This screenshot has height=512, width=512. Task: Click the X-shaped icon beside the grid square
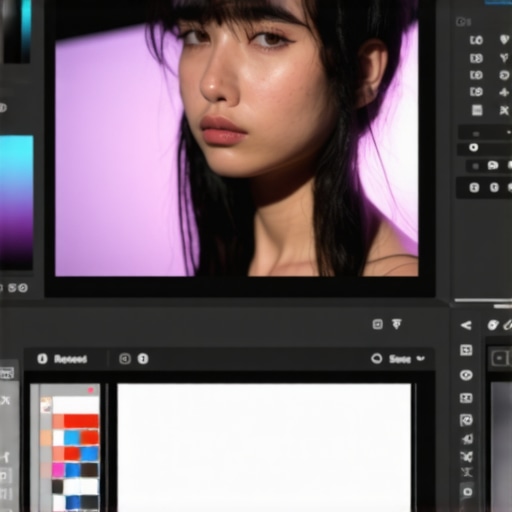[504, 110]
